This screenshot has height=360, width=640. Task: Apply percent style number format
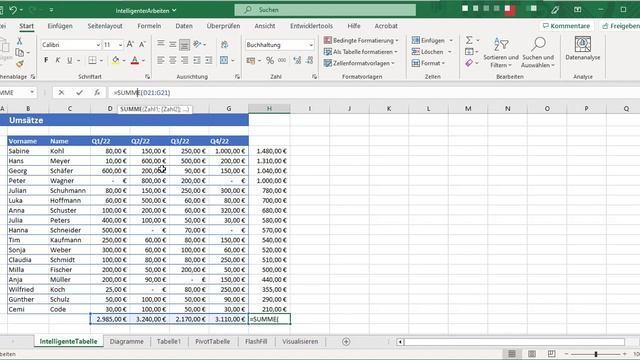tap(270, 60)
